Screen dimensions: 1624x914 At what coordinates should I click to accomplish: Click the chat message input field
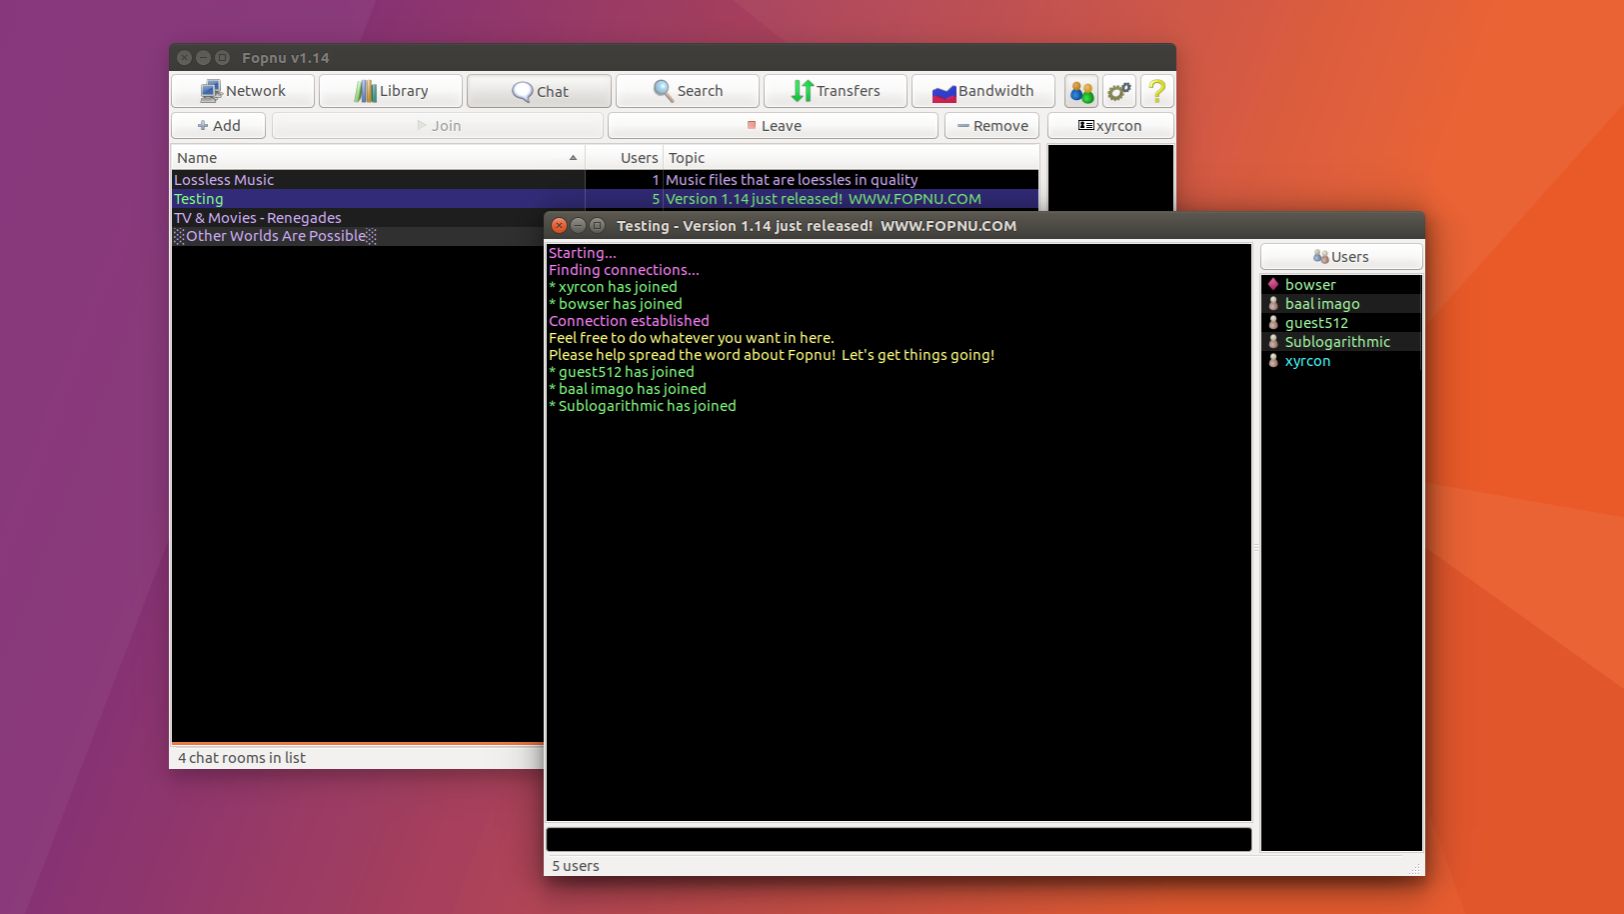(x=898, y=840)
